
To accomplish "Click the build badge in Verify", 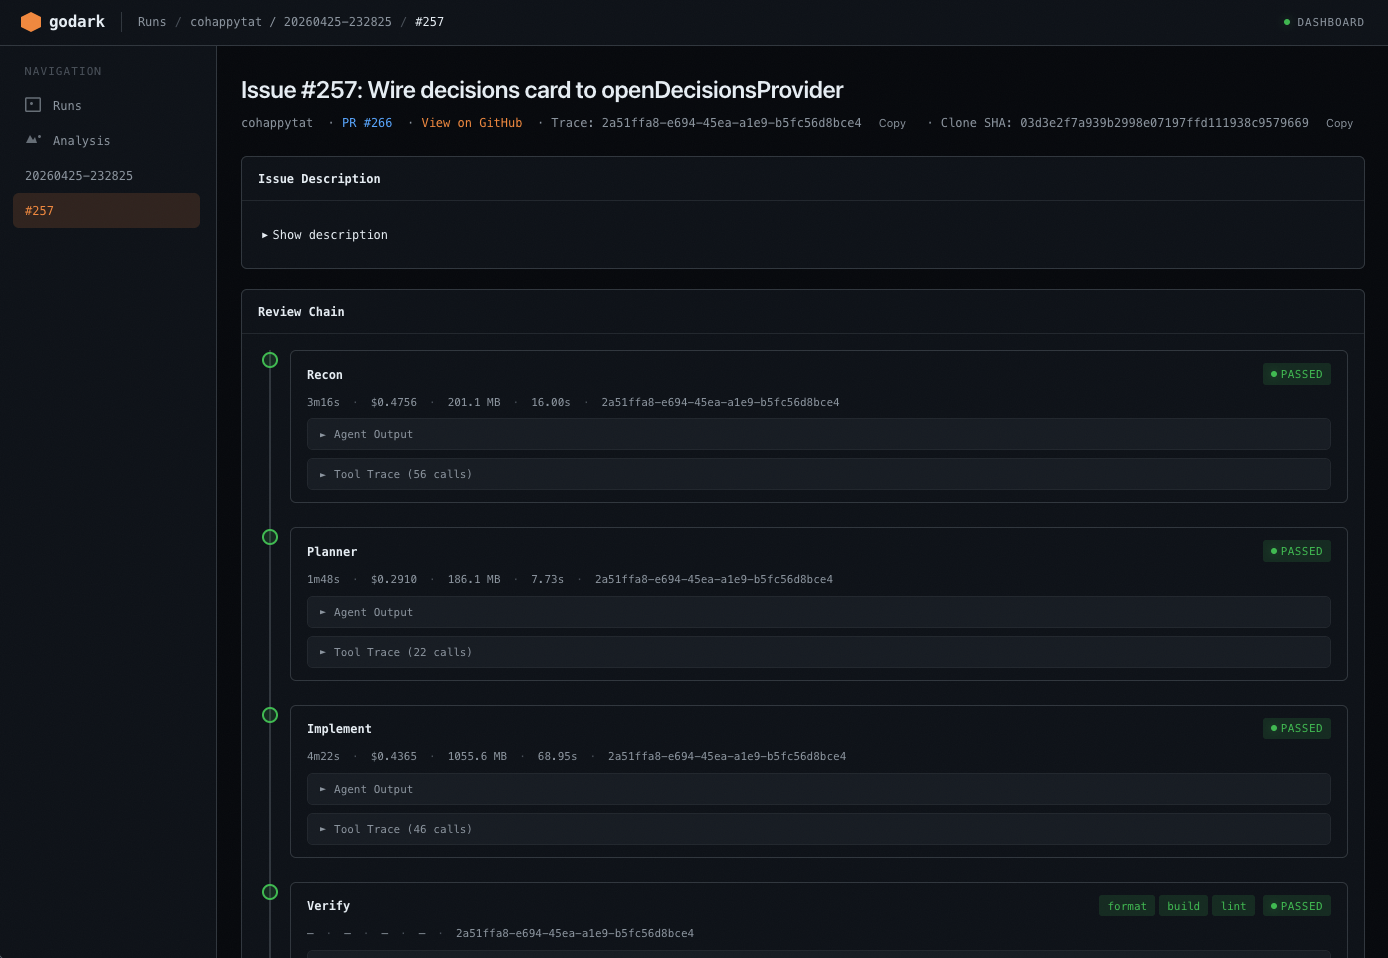I will [1183, 906].
